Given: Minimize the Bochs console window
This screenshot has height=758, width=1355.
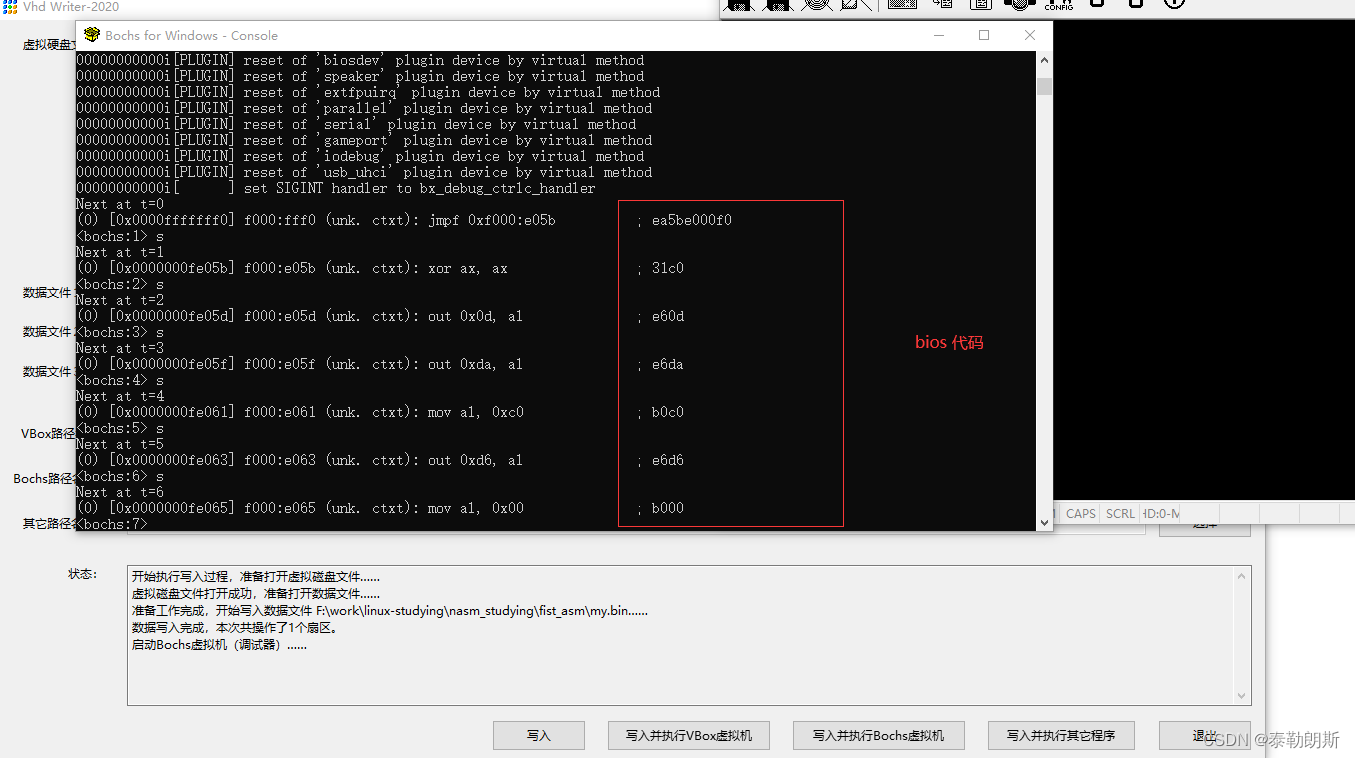Looking at the screenshot, I should 938,35.
